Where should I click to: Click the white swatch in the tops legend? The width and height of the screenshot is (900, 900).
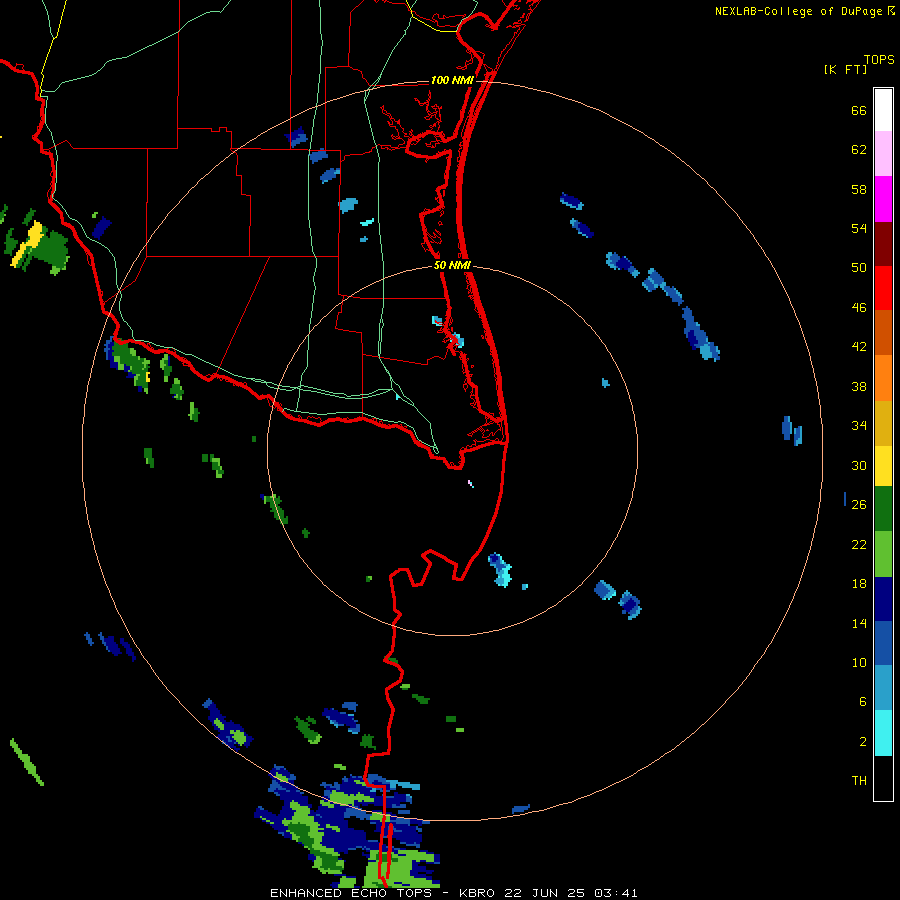coord(883,110)
